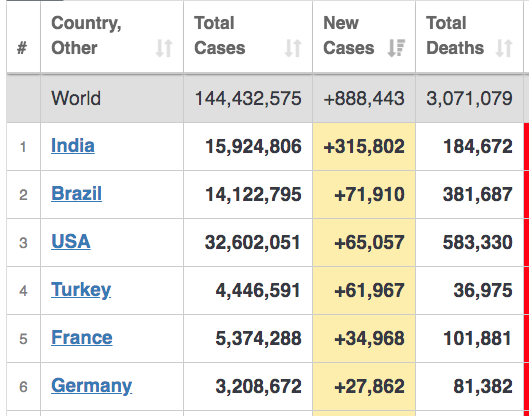
Task: Click the New Cases column header text
Action: pos(349,35)
